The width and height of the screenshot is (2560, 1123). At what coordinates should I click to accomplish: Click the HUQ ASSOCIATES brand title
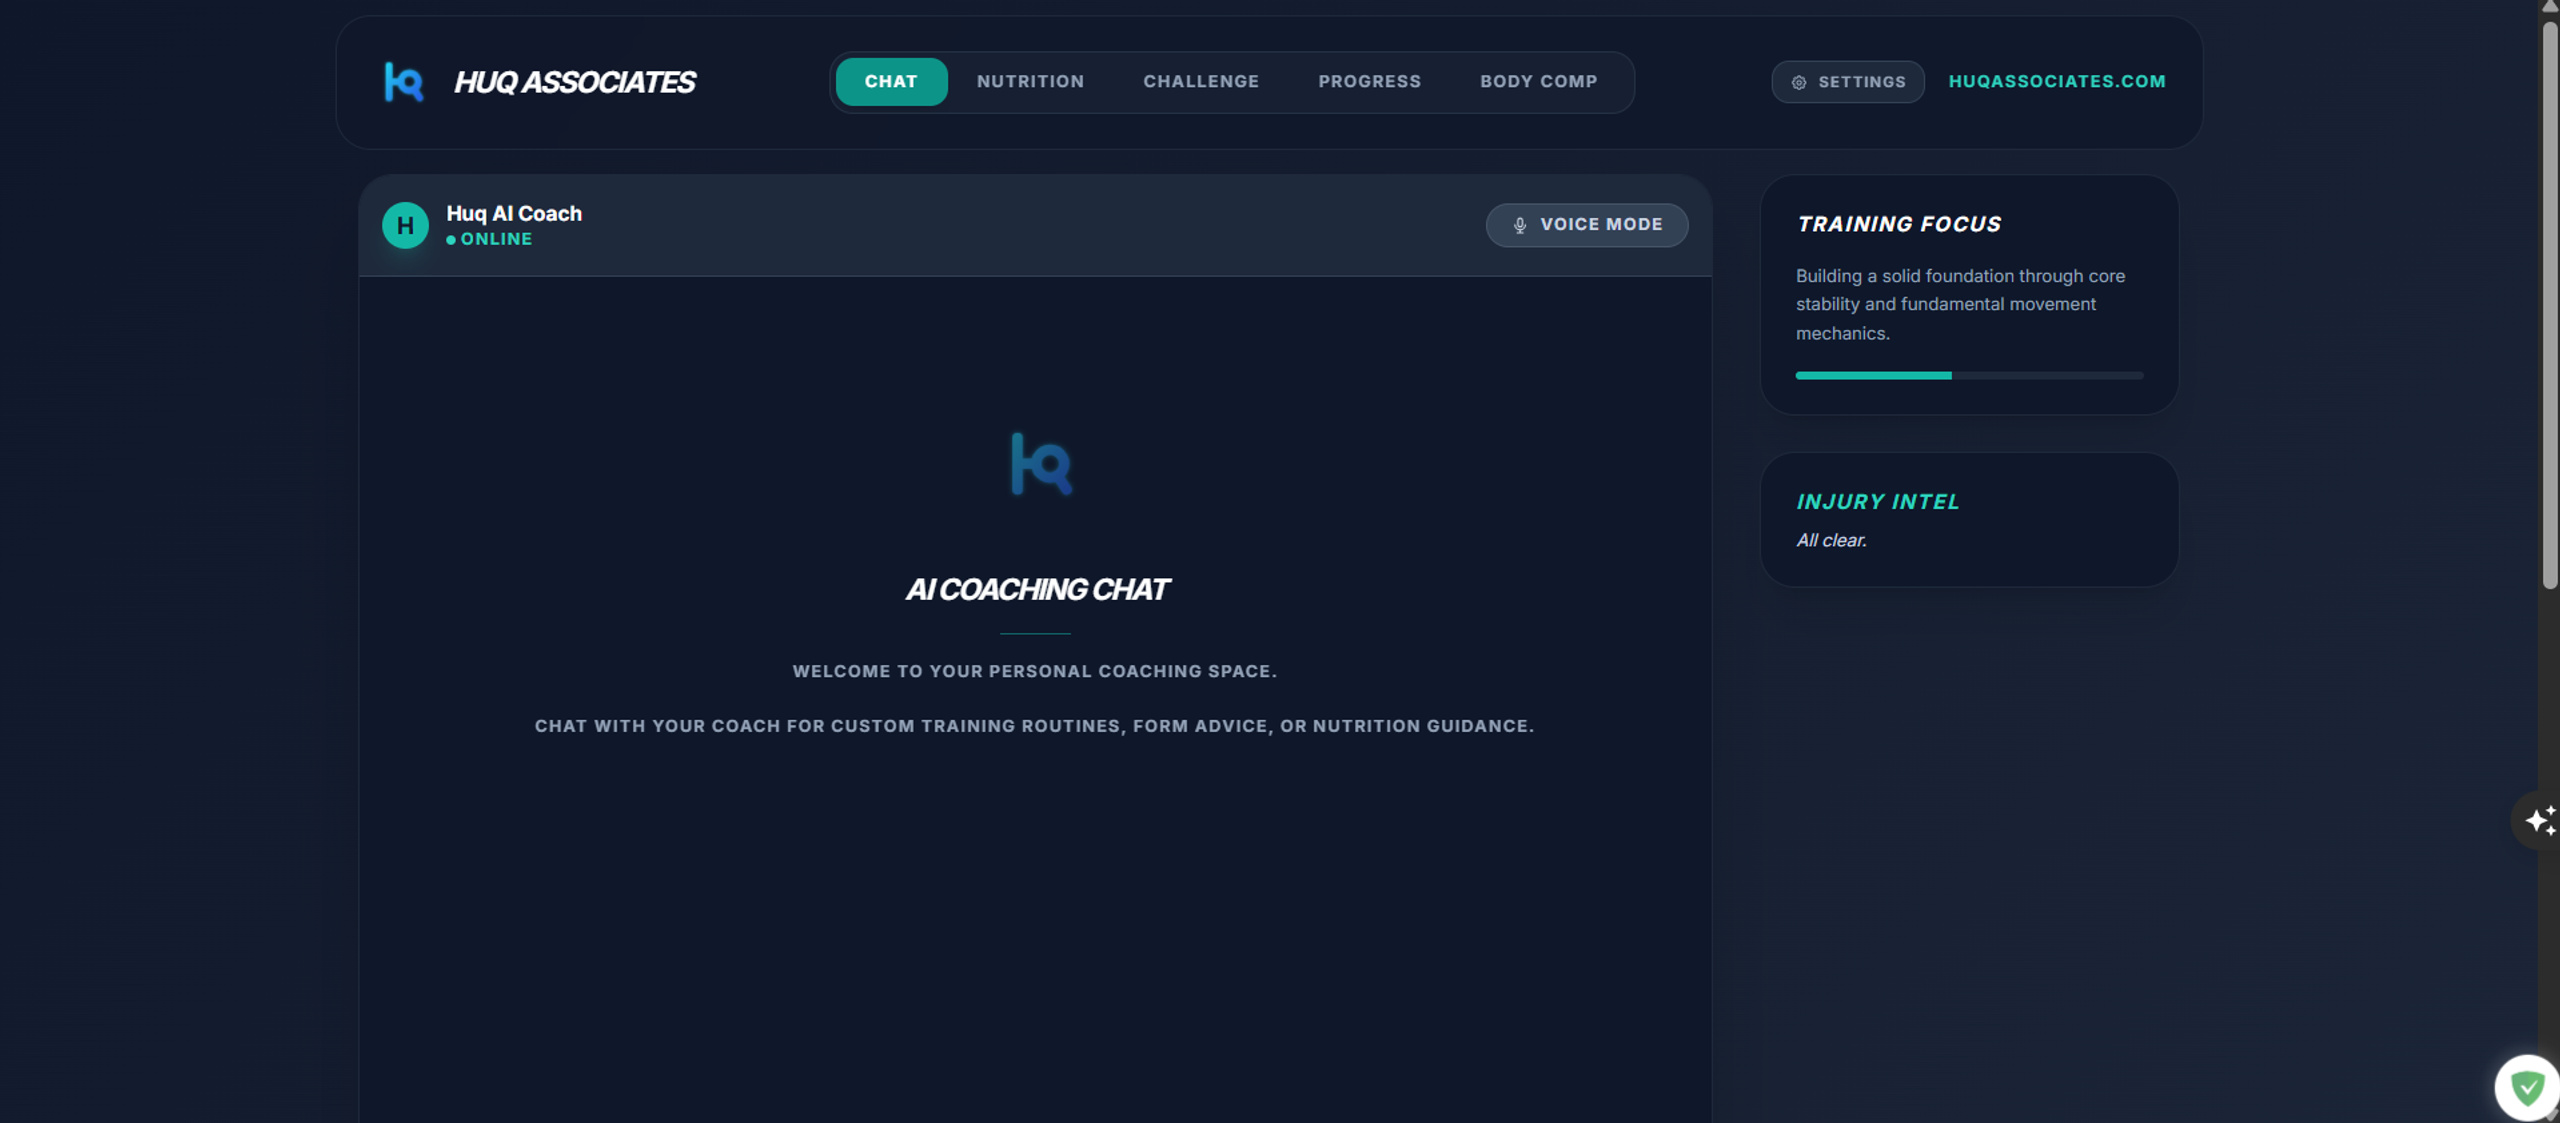[574, 82]
